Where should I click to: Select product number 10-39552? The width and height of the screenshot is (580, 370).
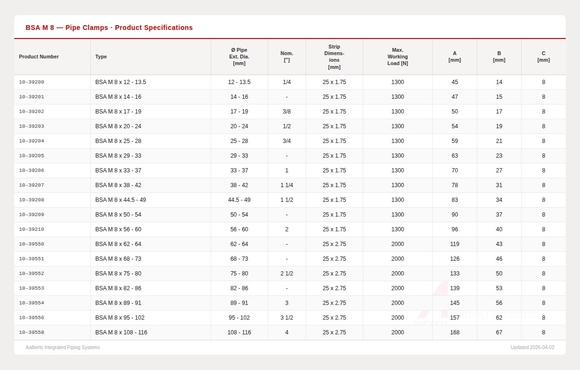[x=31, y=273]
